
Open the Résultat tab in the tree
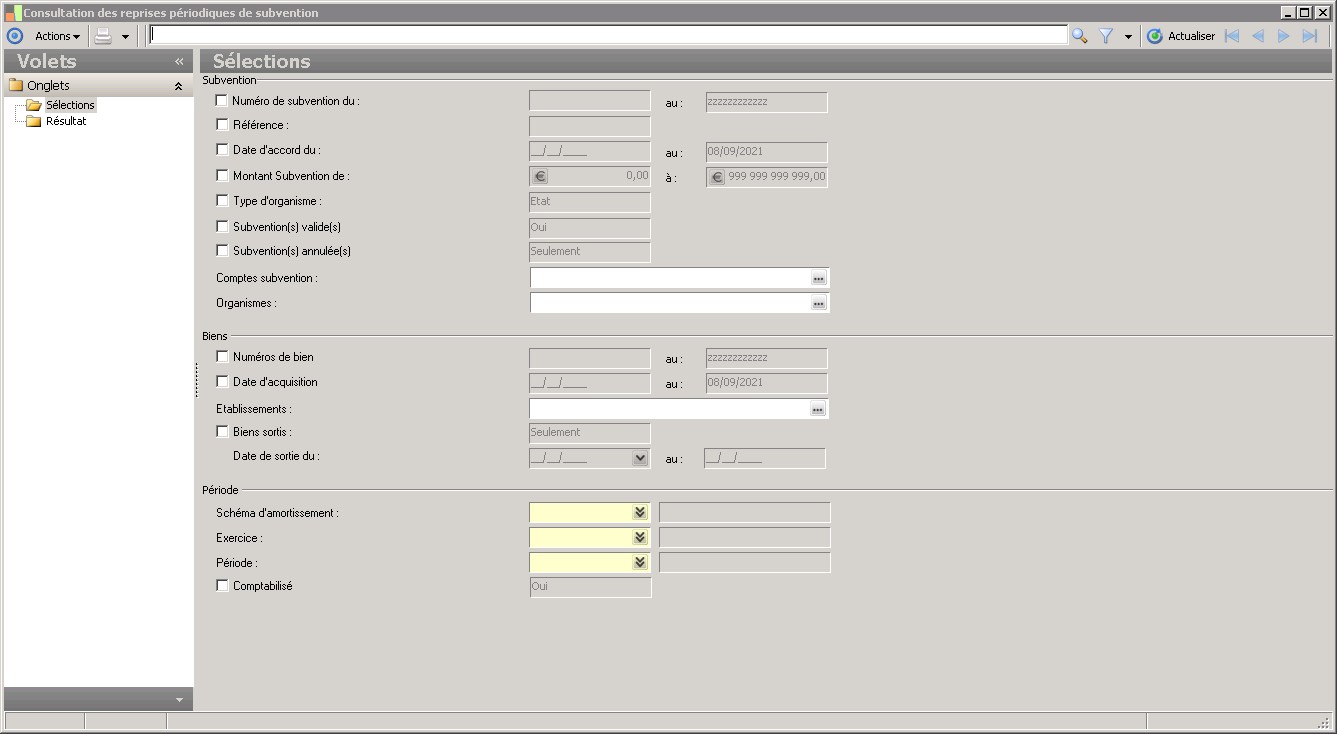click(x=66, y=121)
